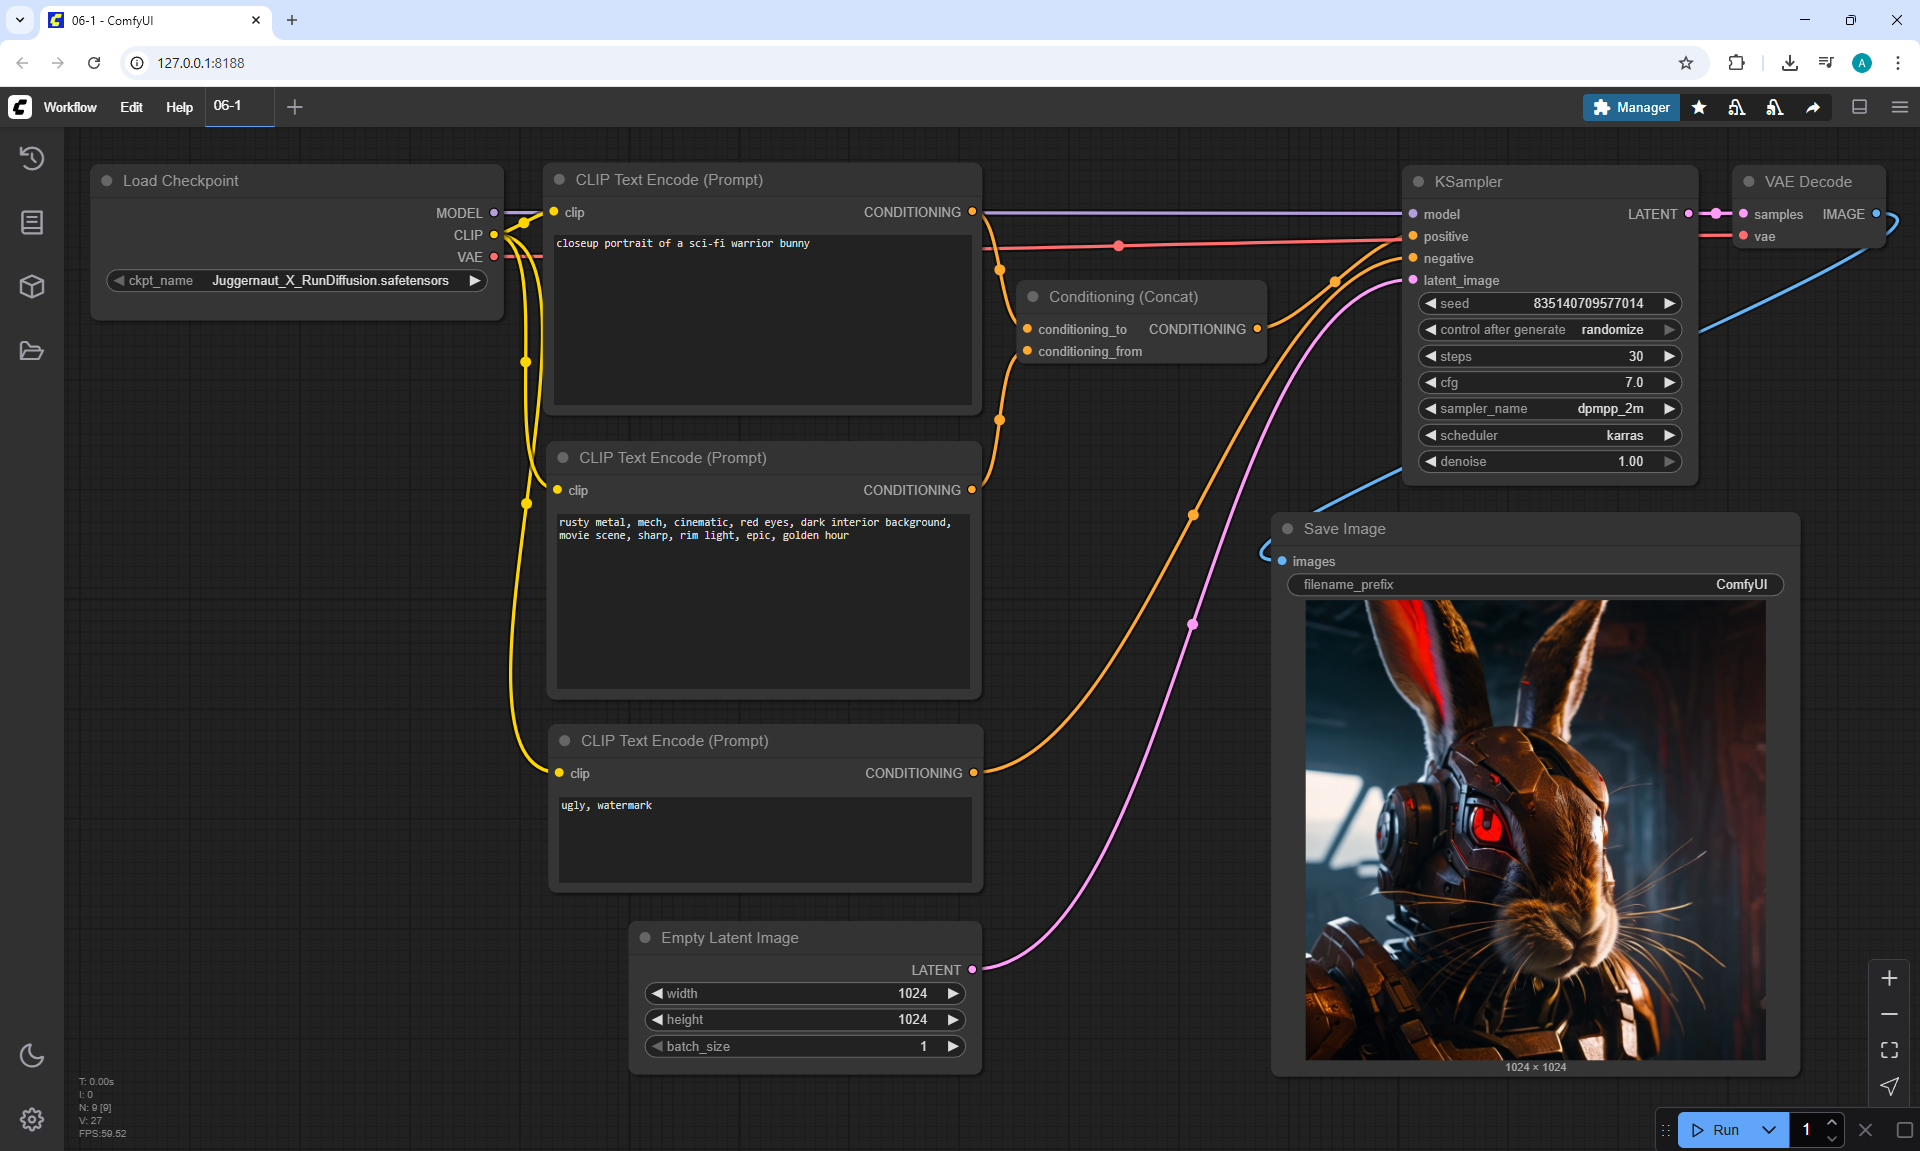The width and height of the screenshot is (1920, 1151).
Task: Zoom in canvas with plus button
Action: [1889, 978]
